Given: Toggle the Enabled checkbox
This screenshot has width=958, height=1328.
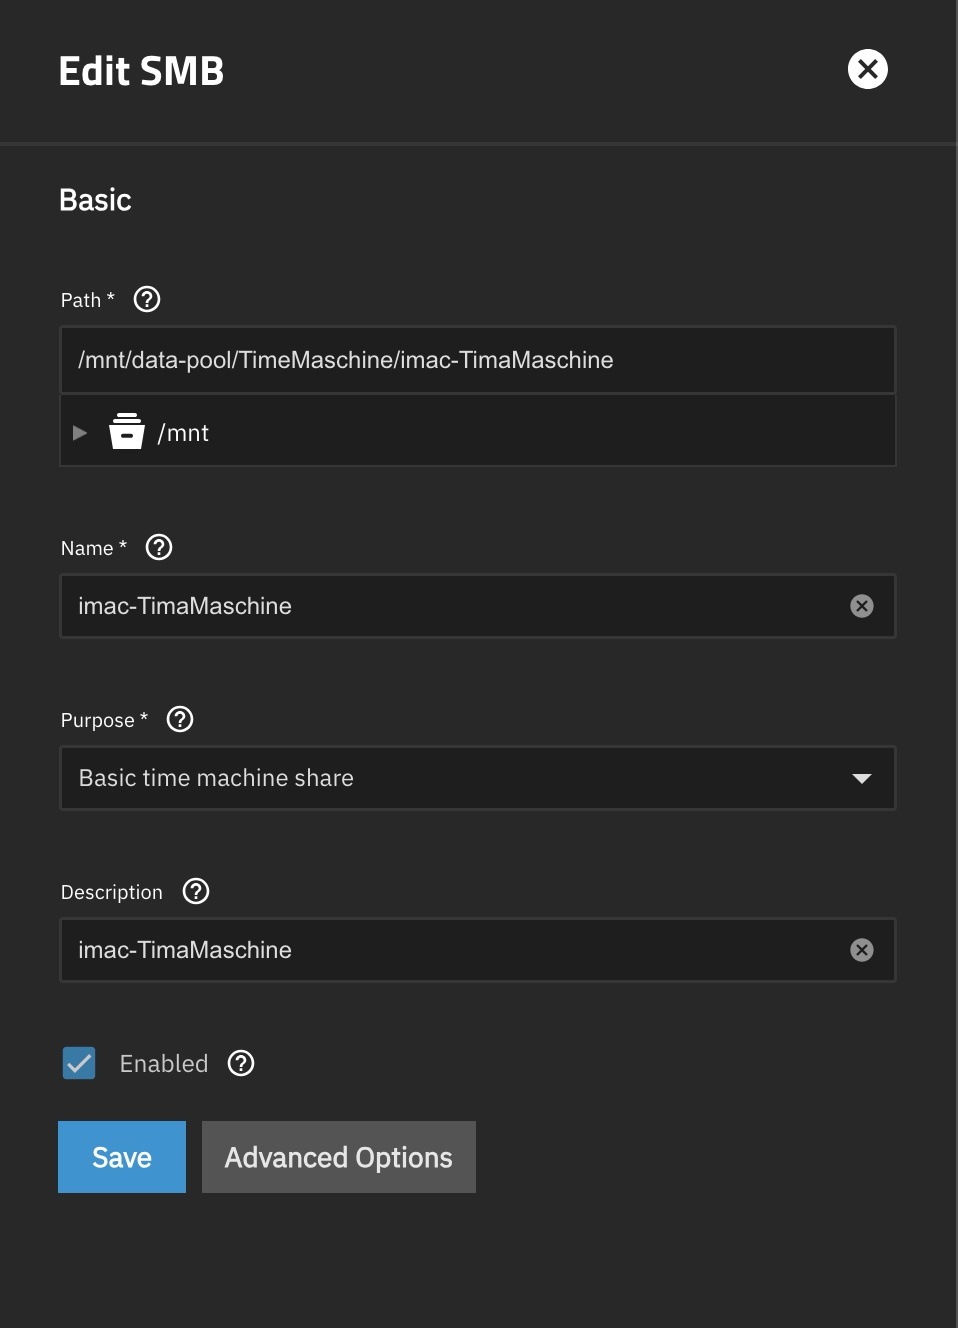Looking at the screenshot, I should [x=79, y=1063].
